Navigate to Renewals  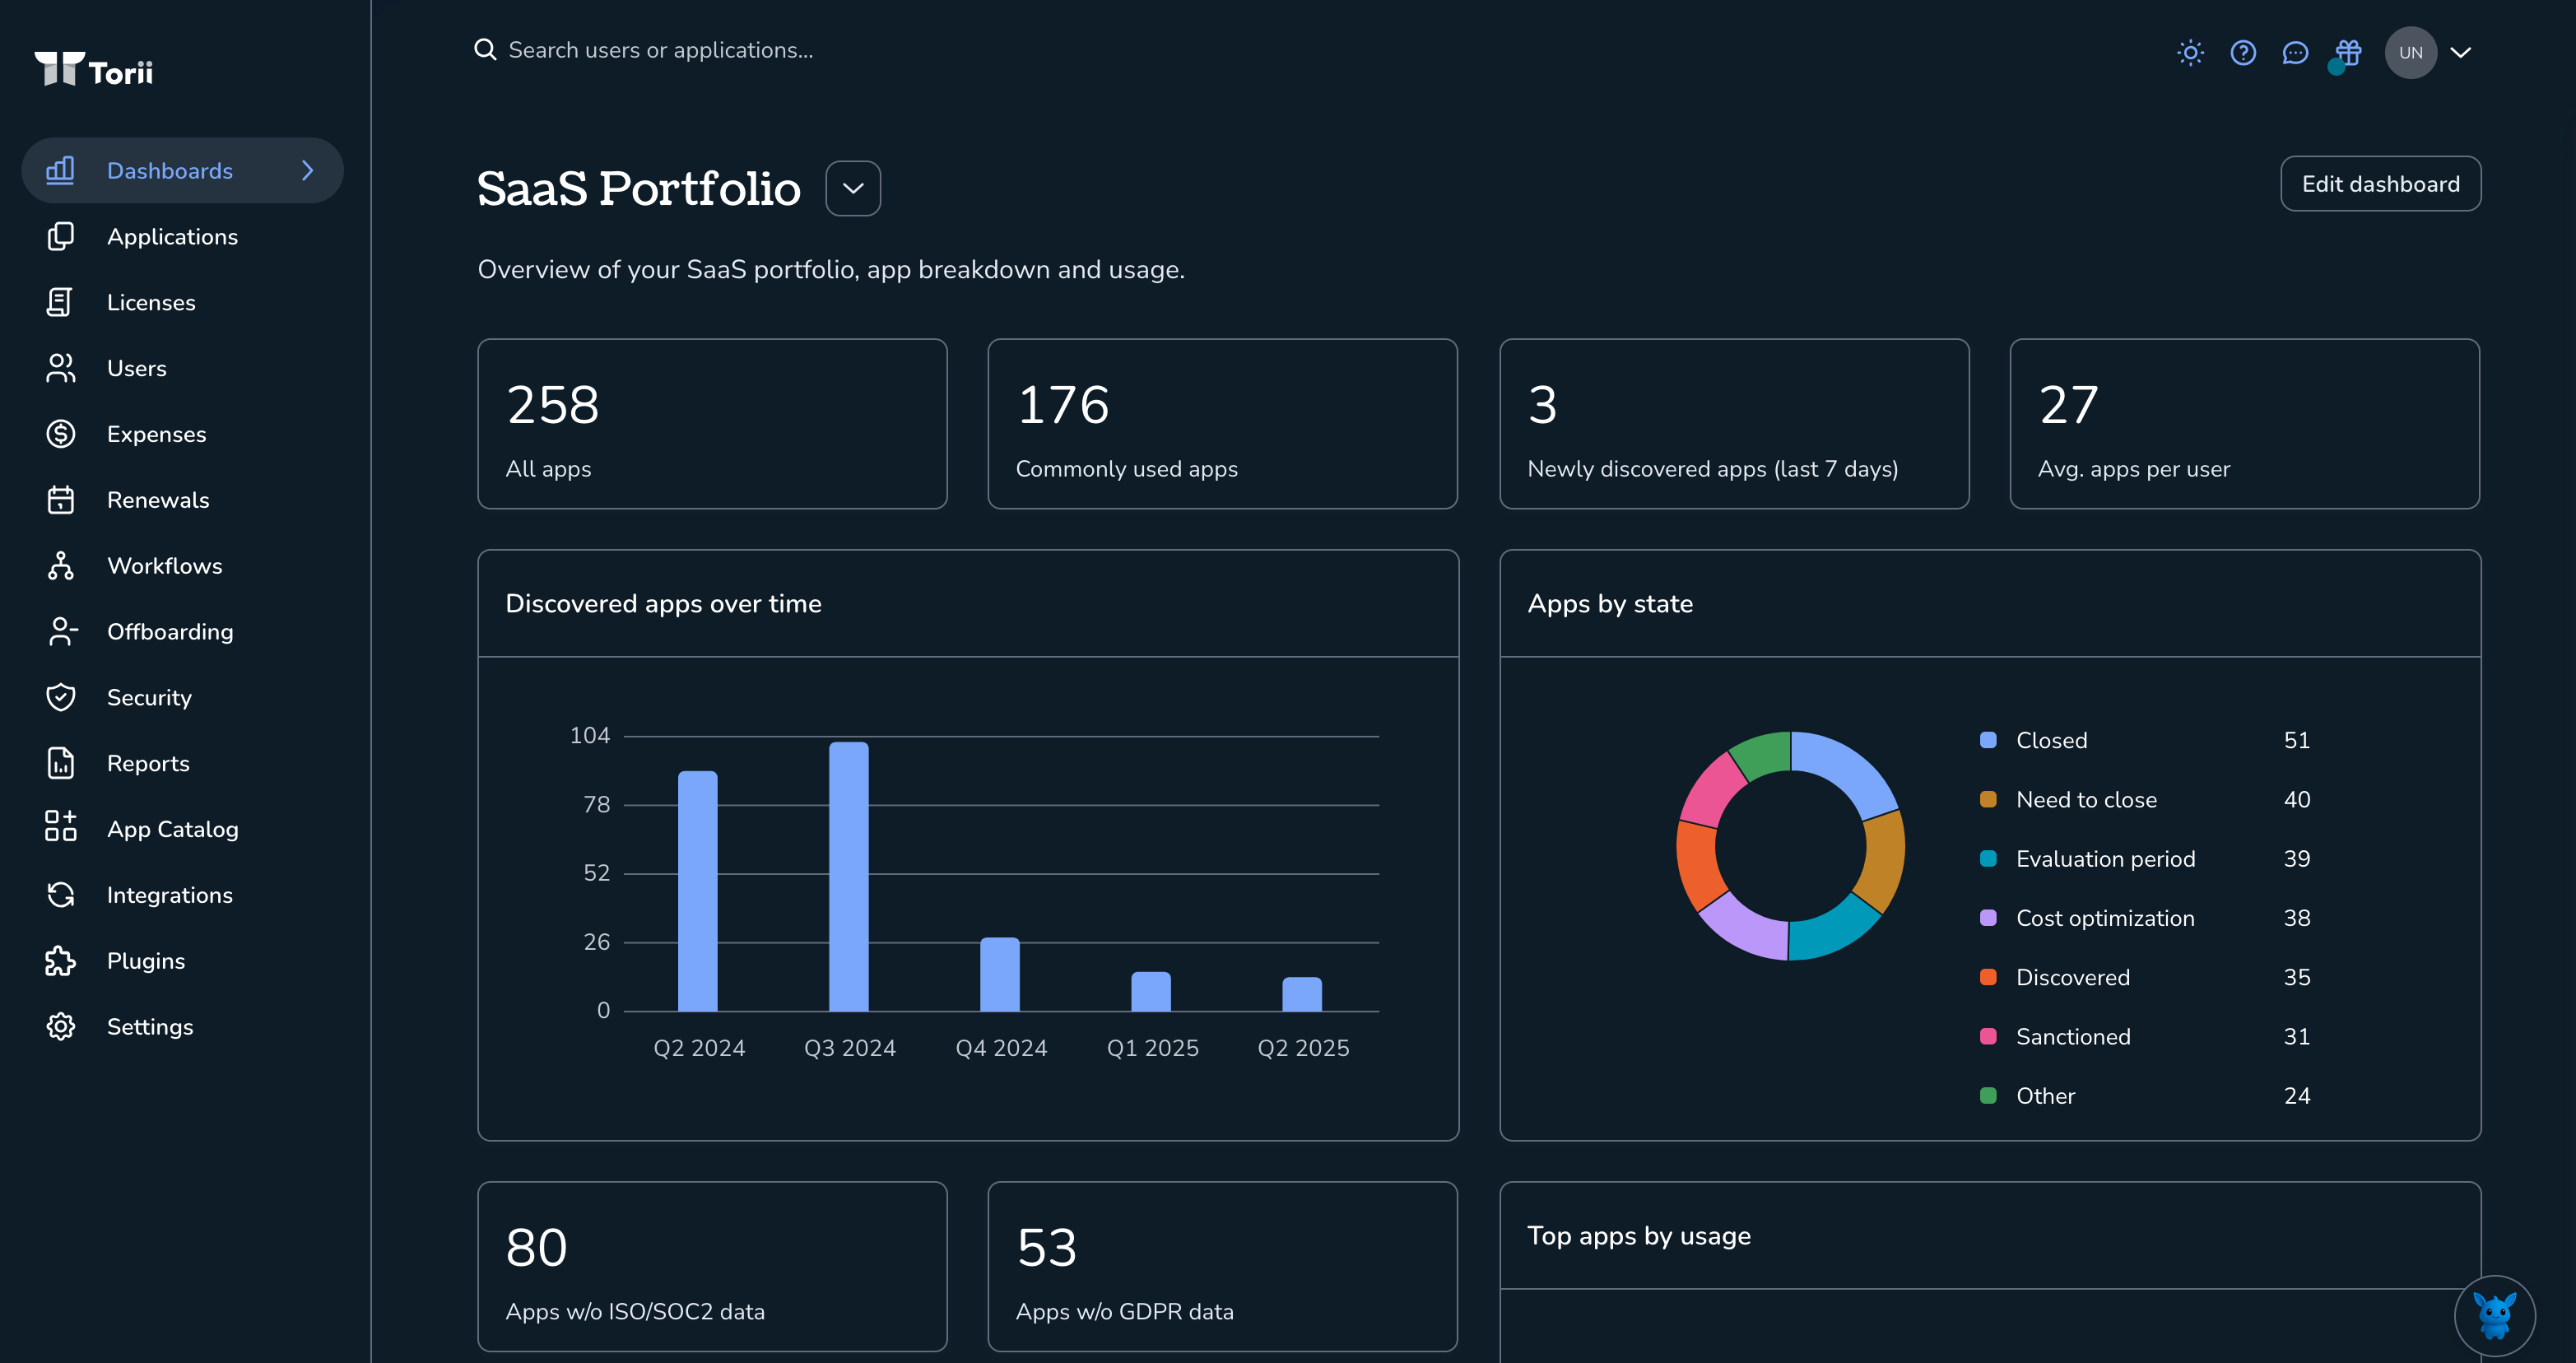(158, 500)
